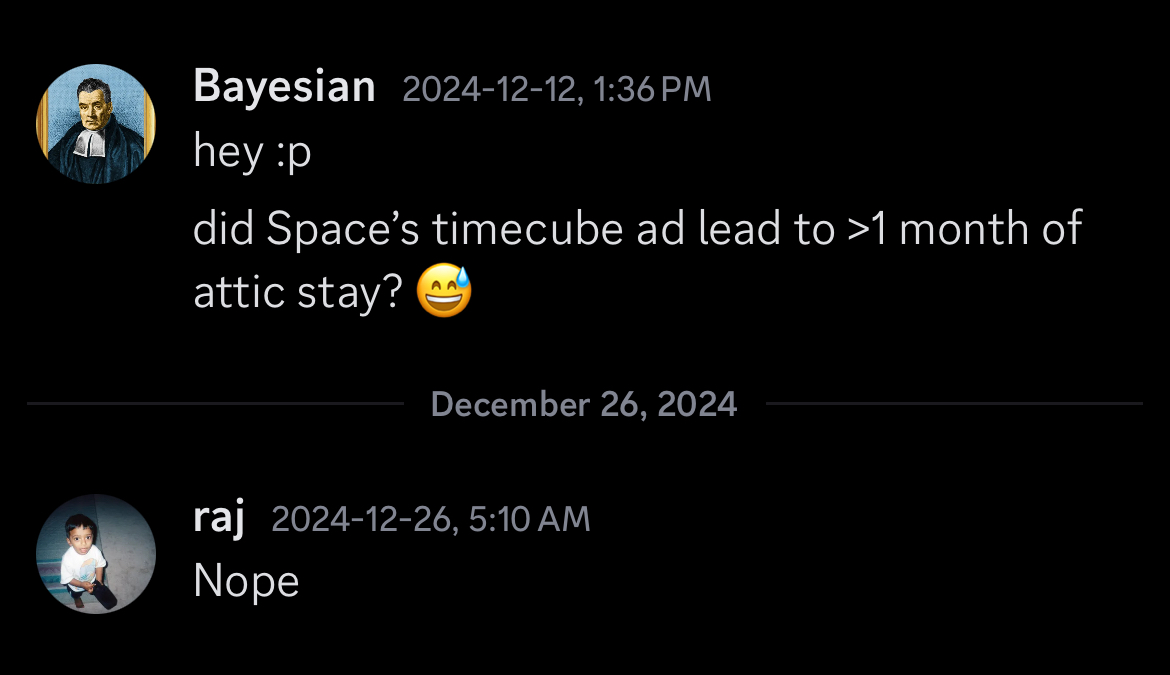Open Bayesian's profile avatar

[96, 124]
